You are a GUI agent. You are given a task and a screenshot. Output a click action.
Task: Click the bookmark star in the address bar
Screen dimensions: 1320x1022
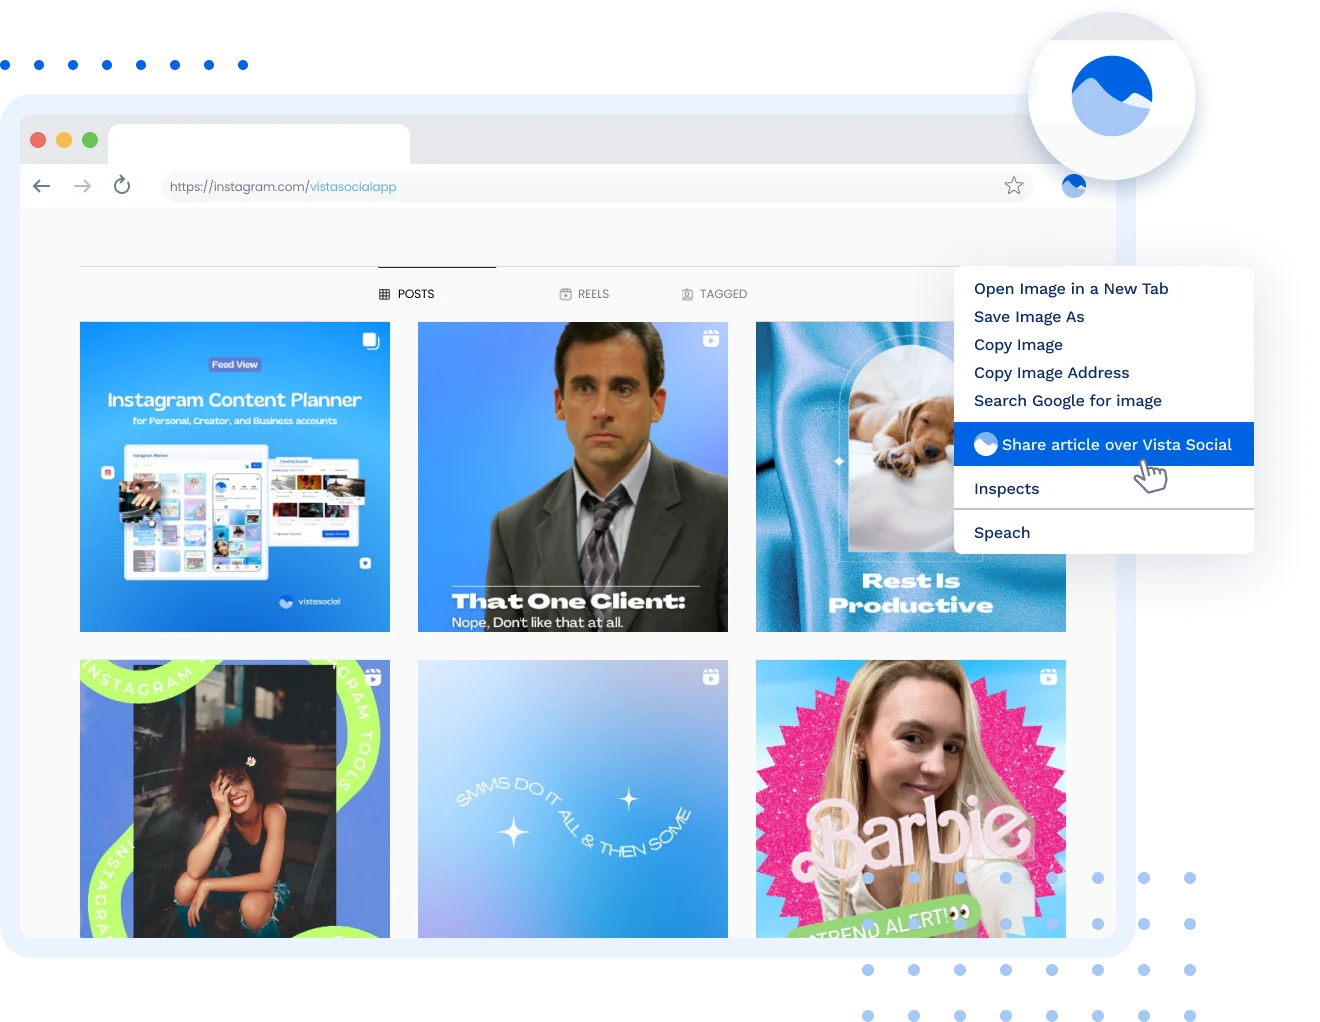tap(1013, 185)
